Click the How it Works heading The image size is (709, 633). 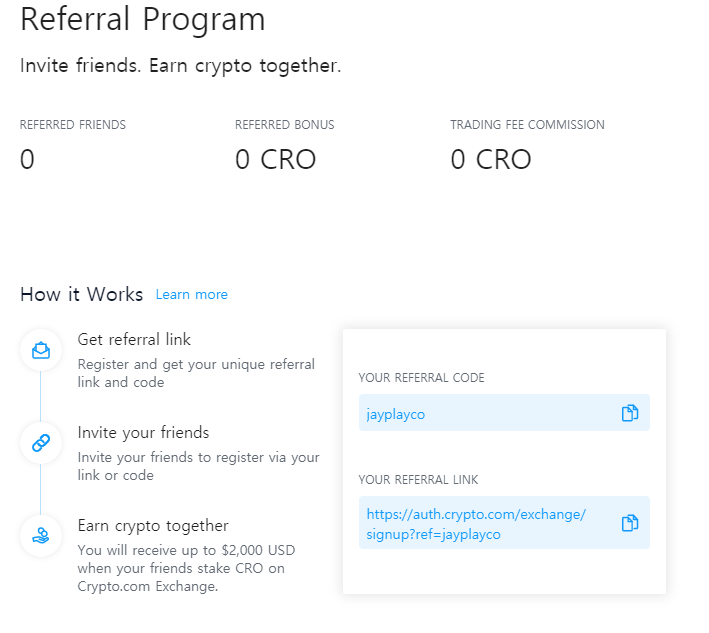[81, 294]
